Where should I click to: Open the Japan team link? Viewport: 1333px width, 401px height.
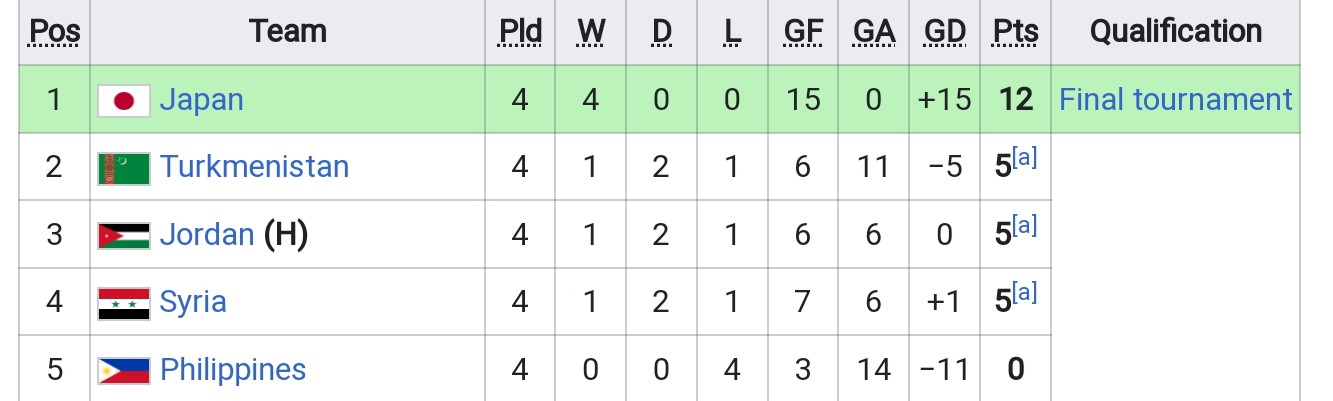[x=201, y=100]
